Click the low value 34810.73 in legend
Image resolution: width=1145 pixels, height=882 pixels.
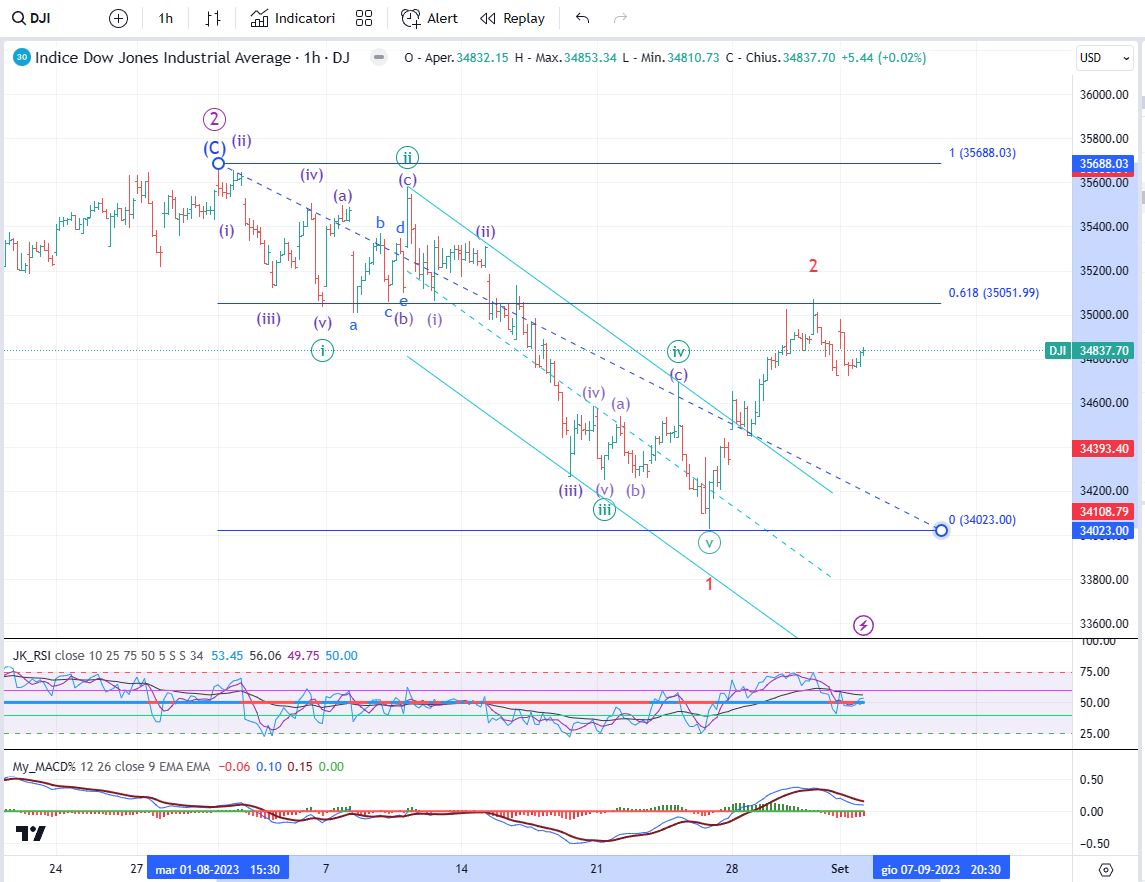click(x=693, y=58)
